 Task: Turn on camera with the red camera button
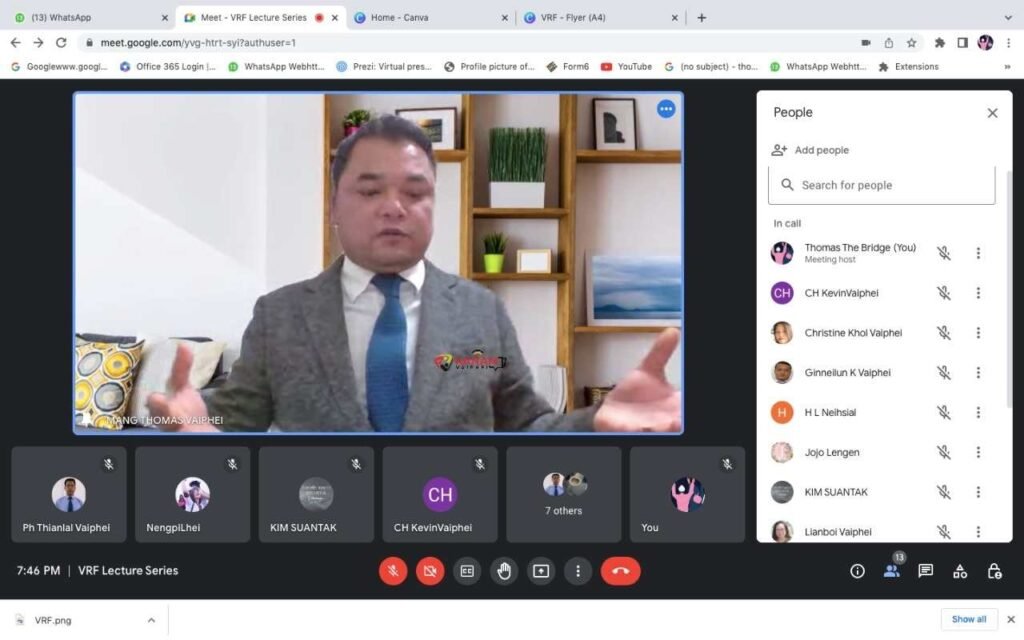[x=430, y=571]
